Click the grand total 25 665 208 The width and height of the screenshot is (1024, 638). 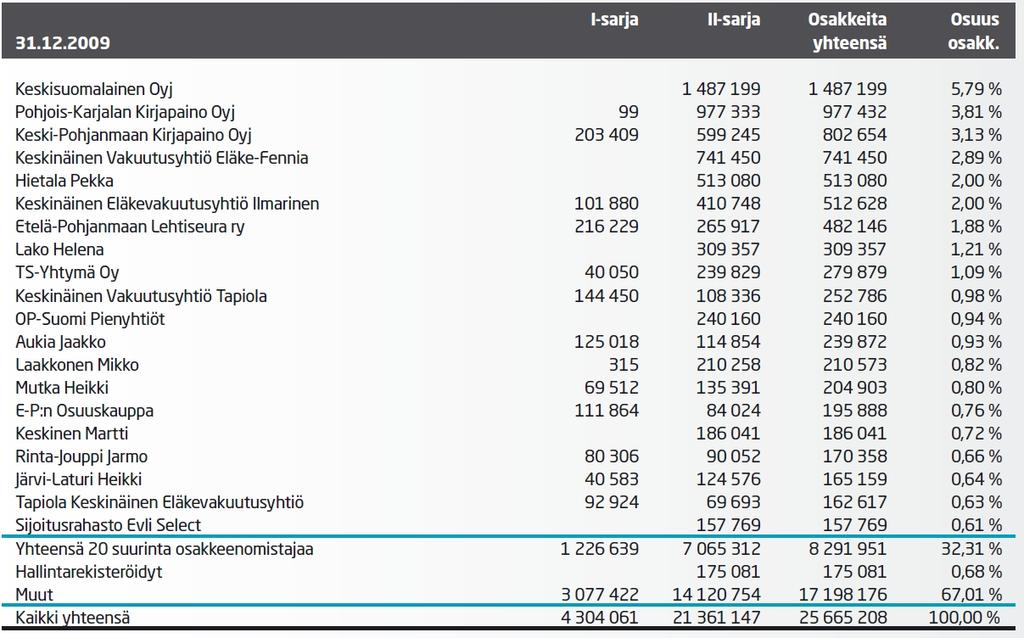point(843,617)
